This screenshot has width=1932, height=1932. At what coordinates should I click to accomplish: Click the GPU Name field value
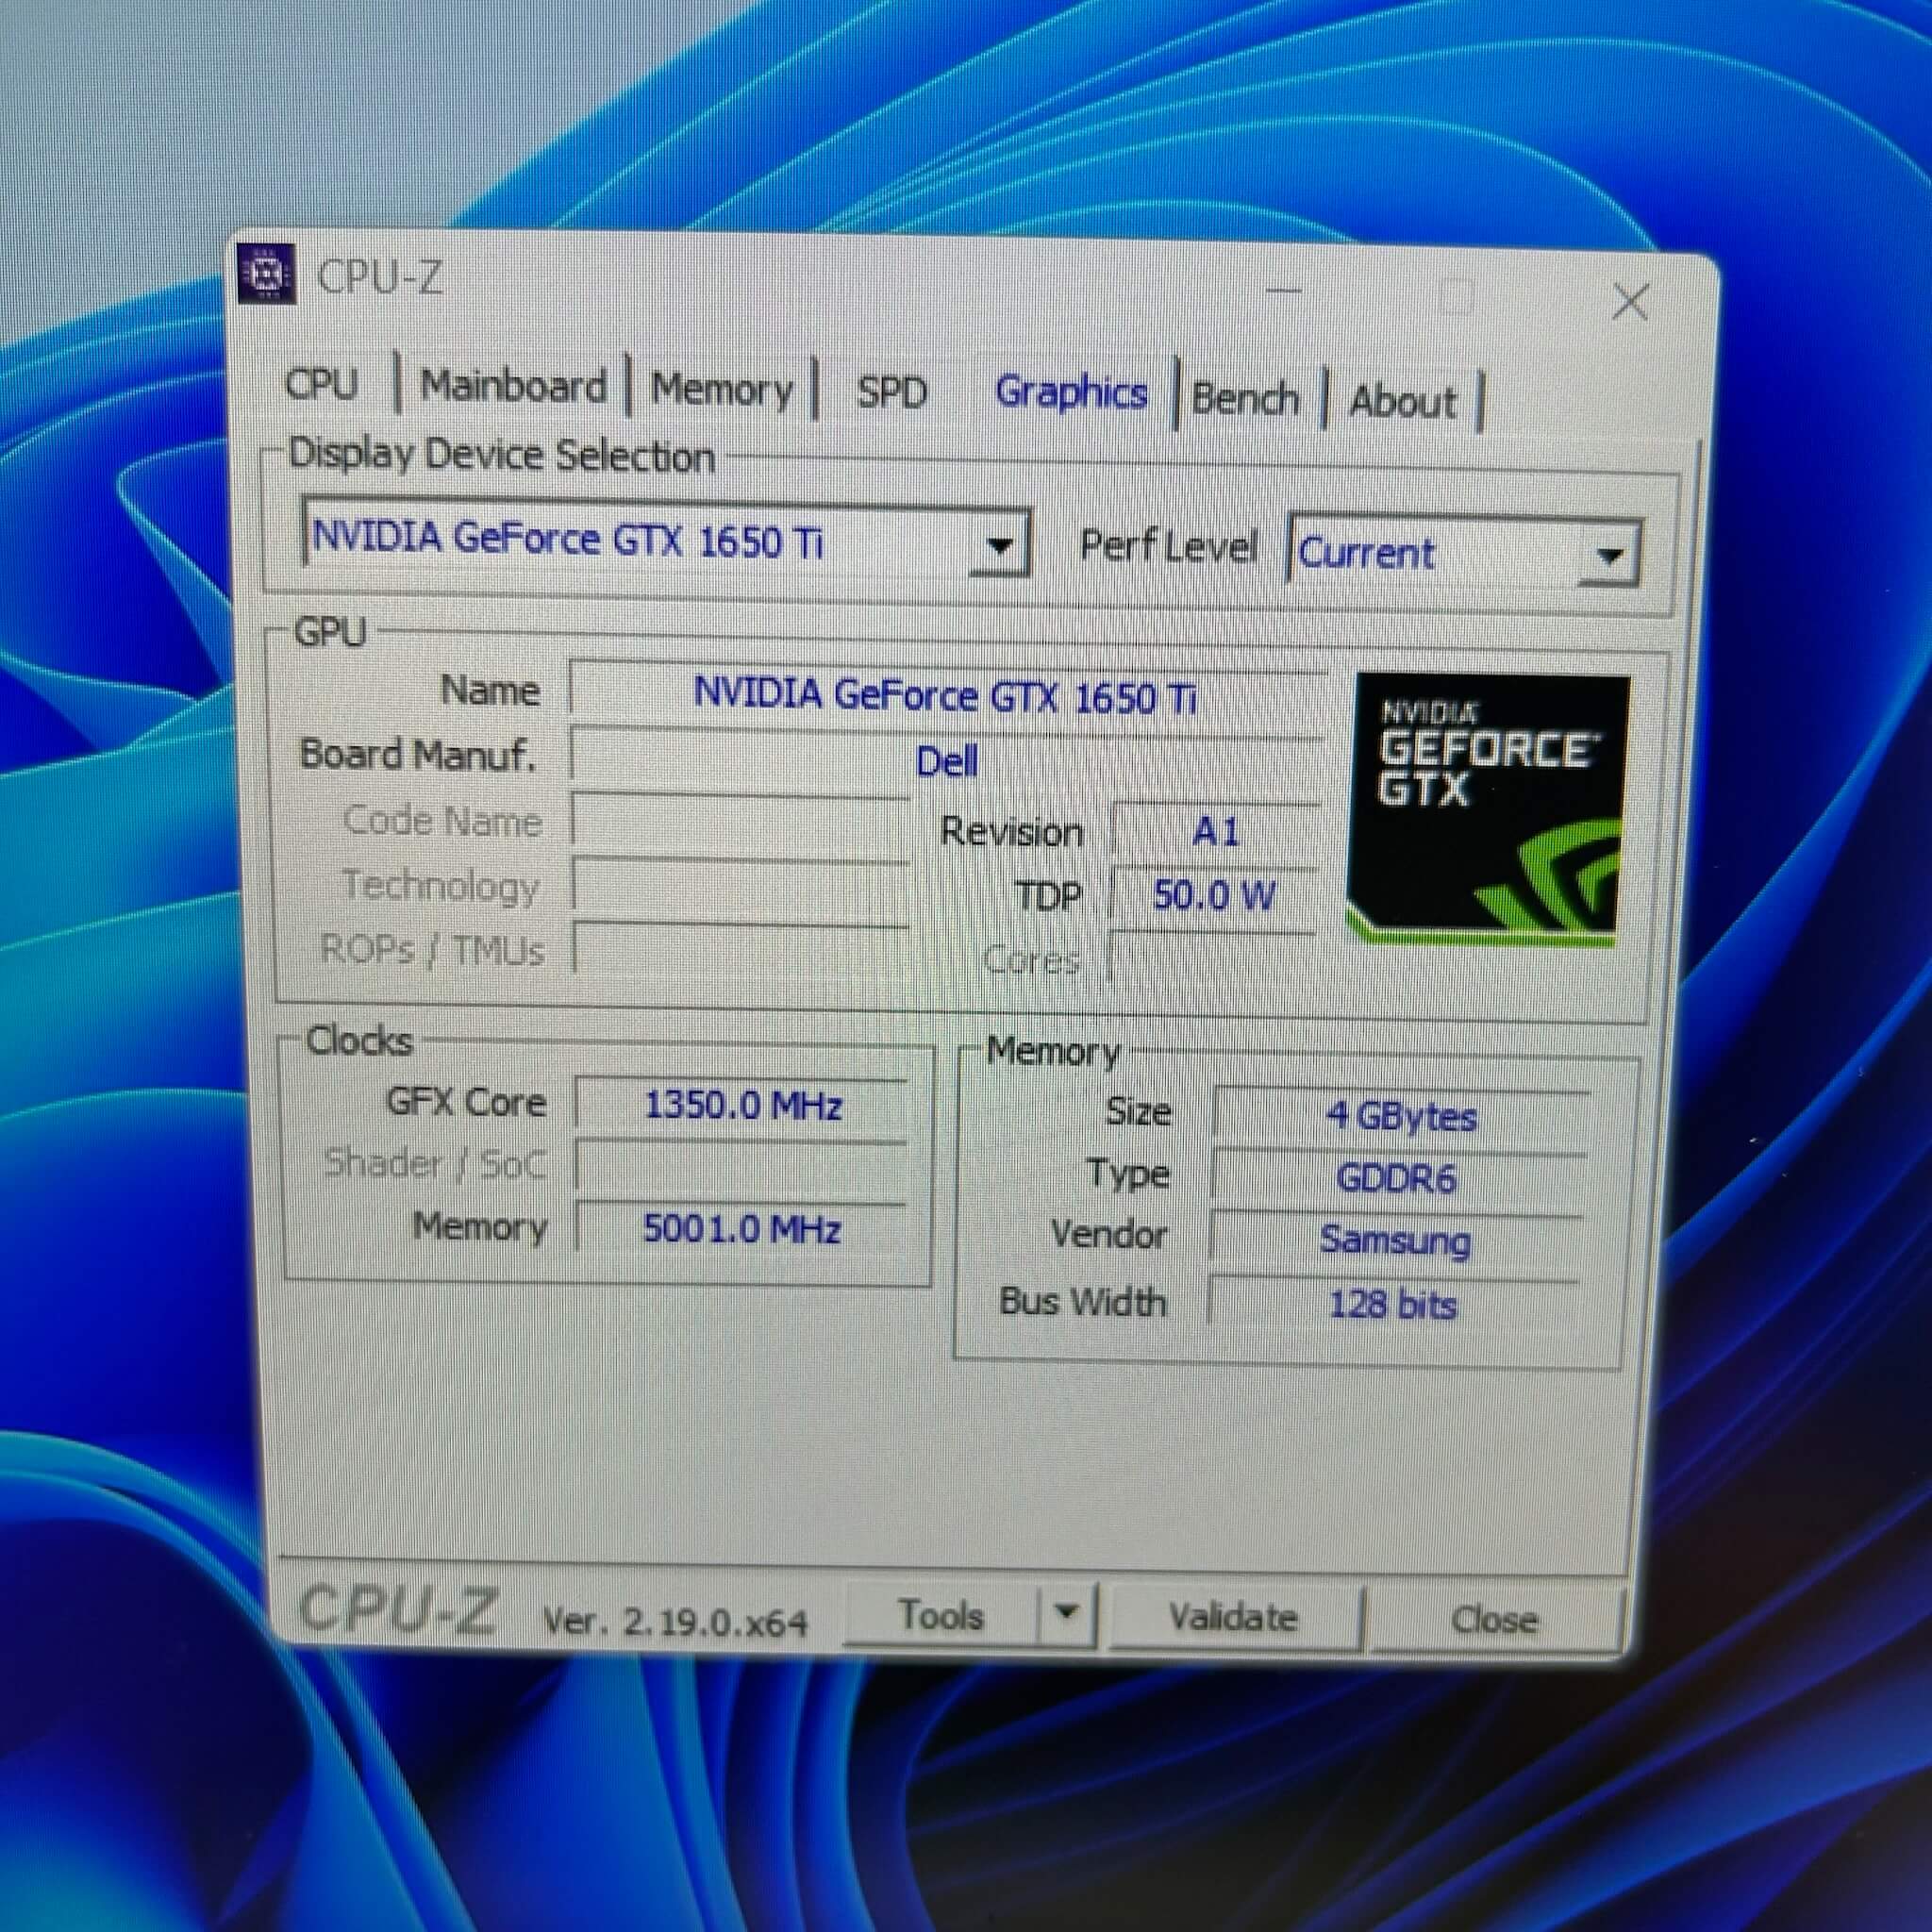click(946, 693)
